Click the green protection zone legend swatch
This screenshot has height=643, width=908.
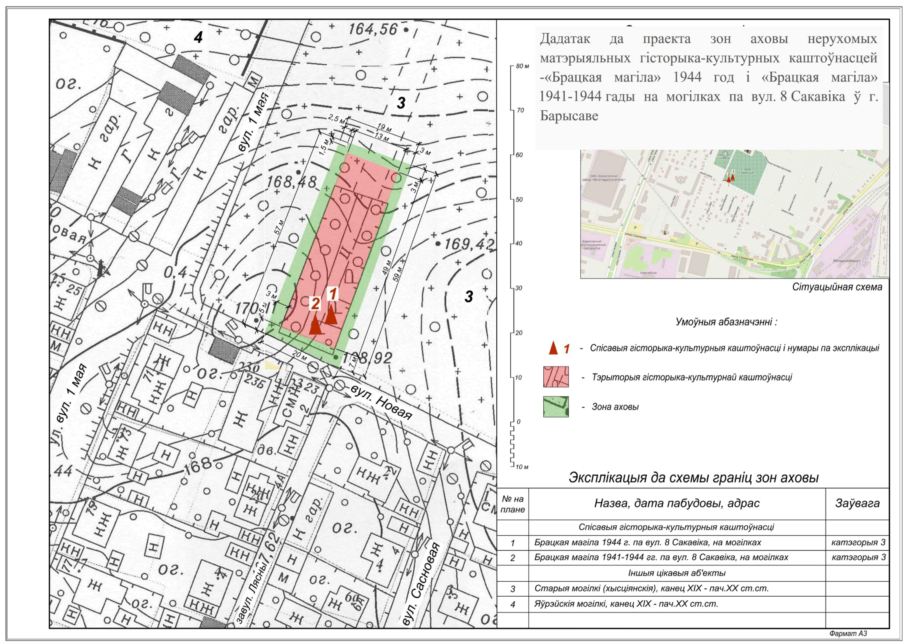(556, 407)
